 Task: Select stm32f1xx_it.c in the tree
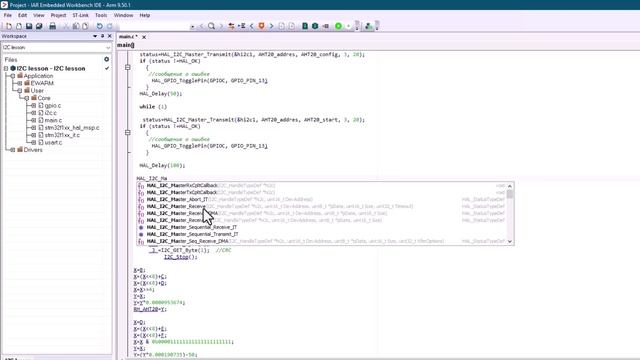click(62, 135)
